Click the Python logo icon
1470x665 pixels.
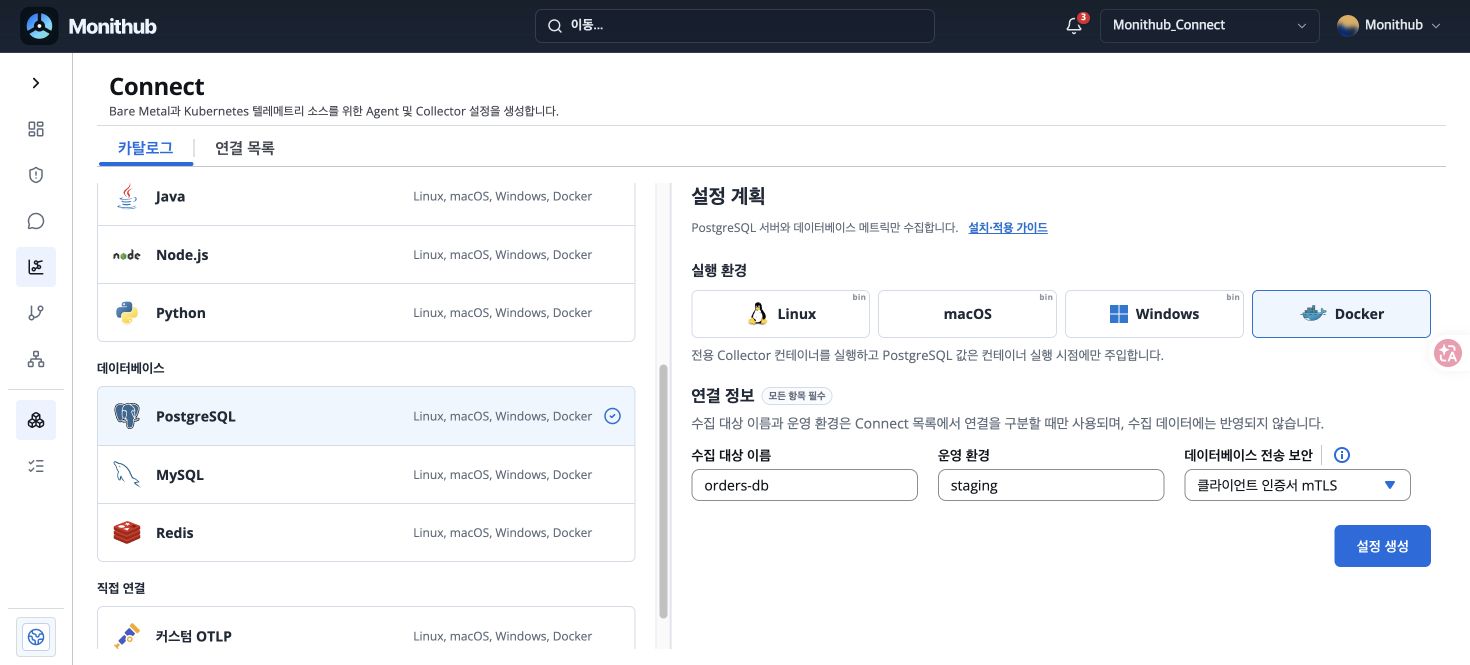coord(126,313)
